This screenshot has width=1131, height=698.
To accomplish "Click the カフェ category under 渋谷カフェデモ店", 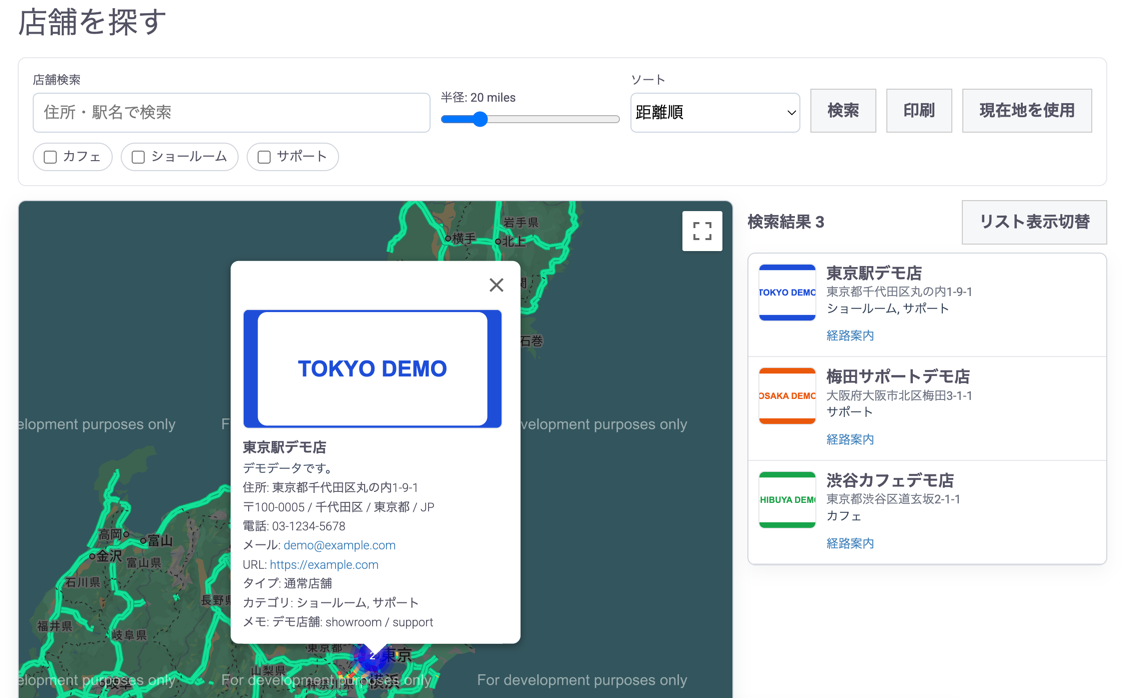I will (844, 516).
